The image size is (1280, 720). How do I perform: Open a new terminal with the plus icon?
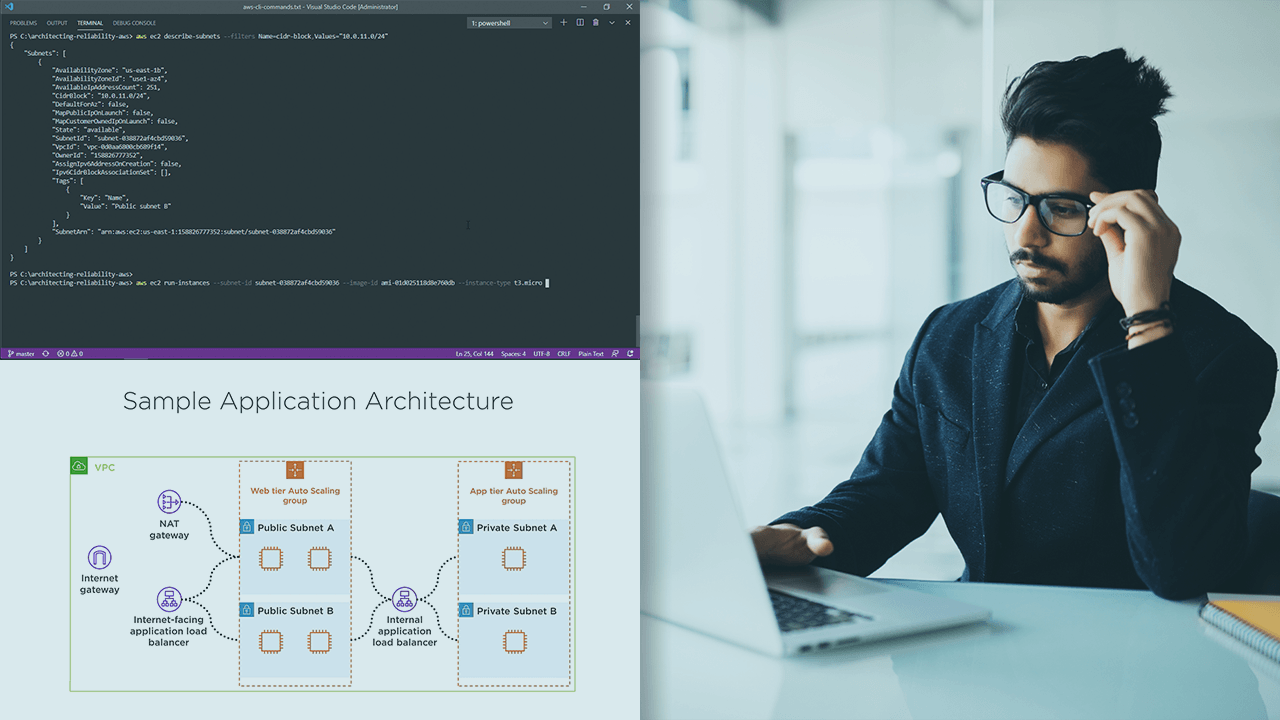tap(563, 22)
